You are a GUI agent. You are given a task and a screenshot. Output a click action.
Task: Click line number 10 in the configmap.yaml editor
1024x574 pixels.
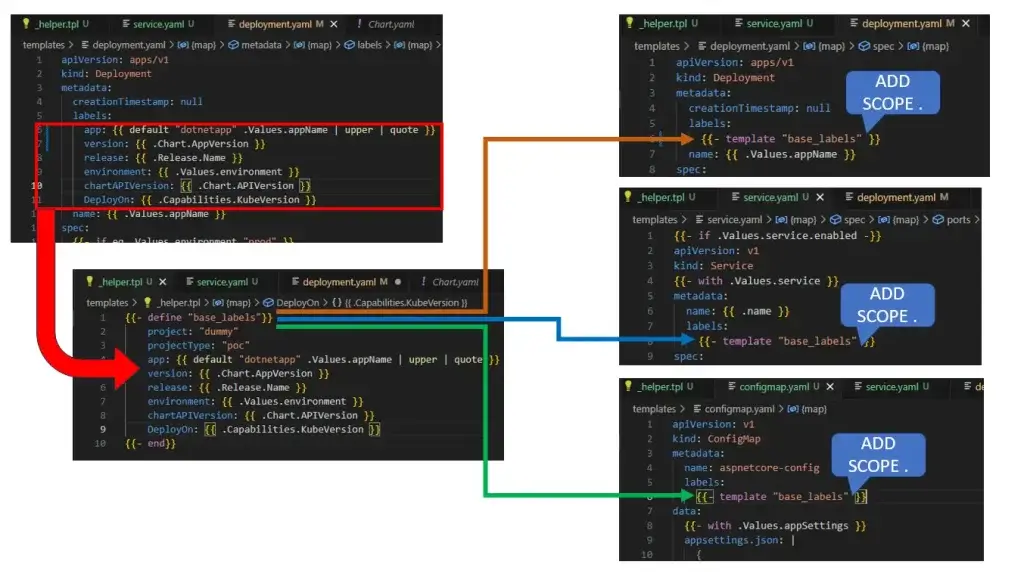point(646,554)
